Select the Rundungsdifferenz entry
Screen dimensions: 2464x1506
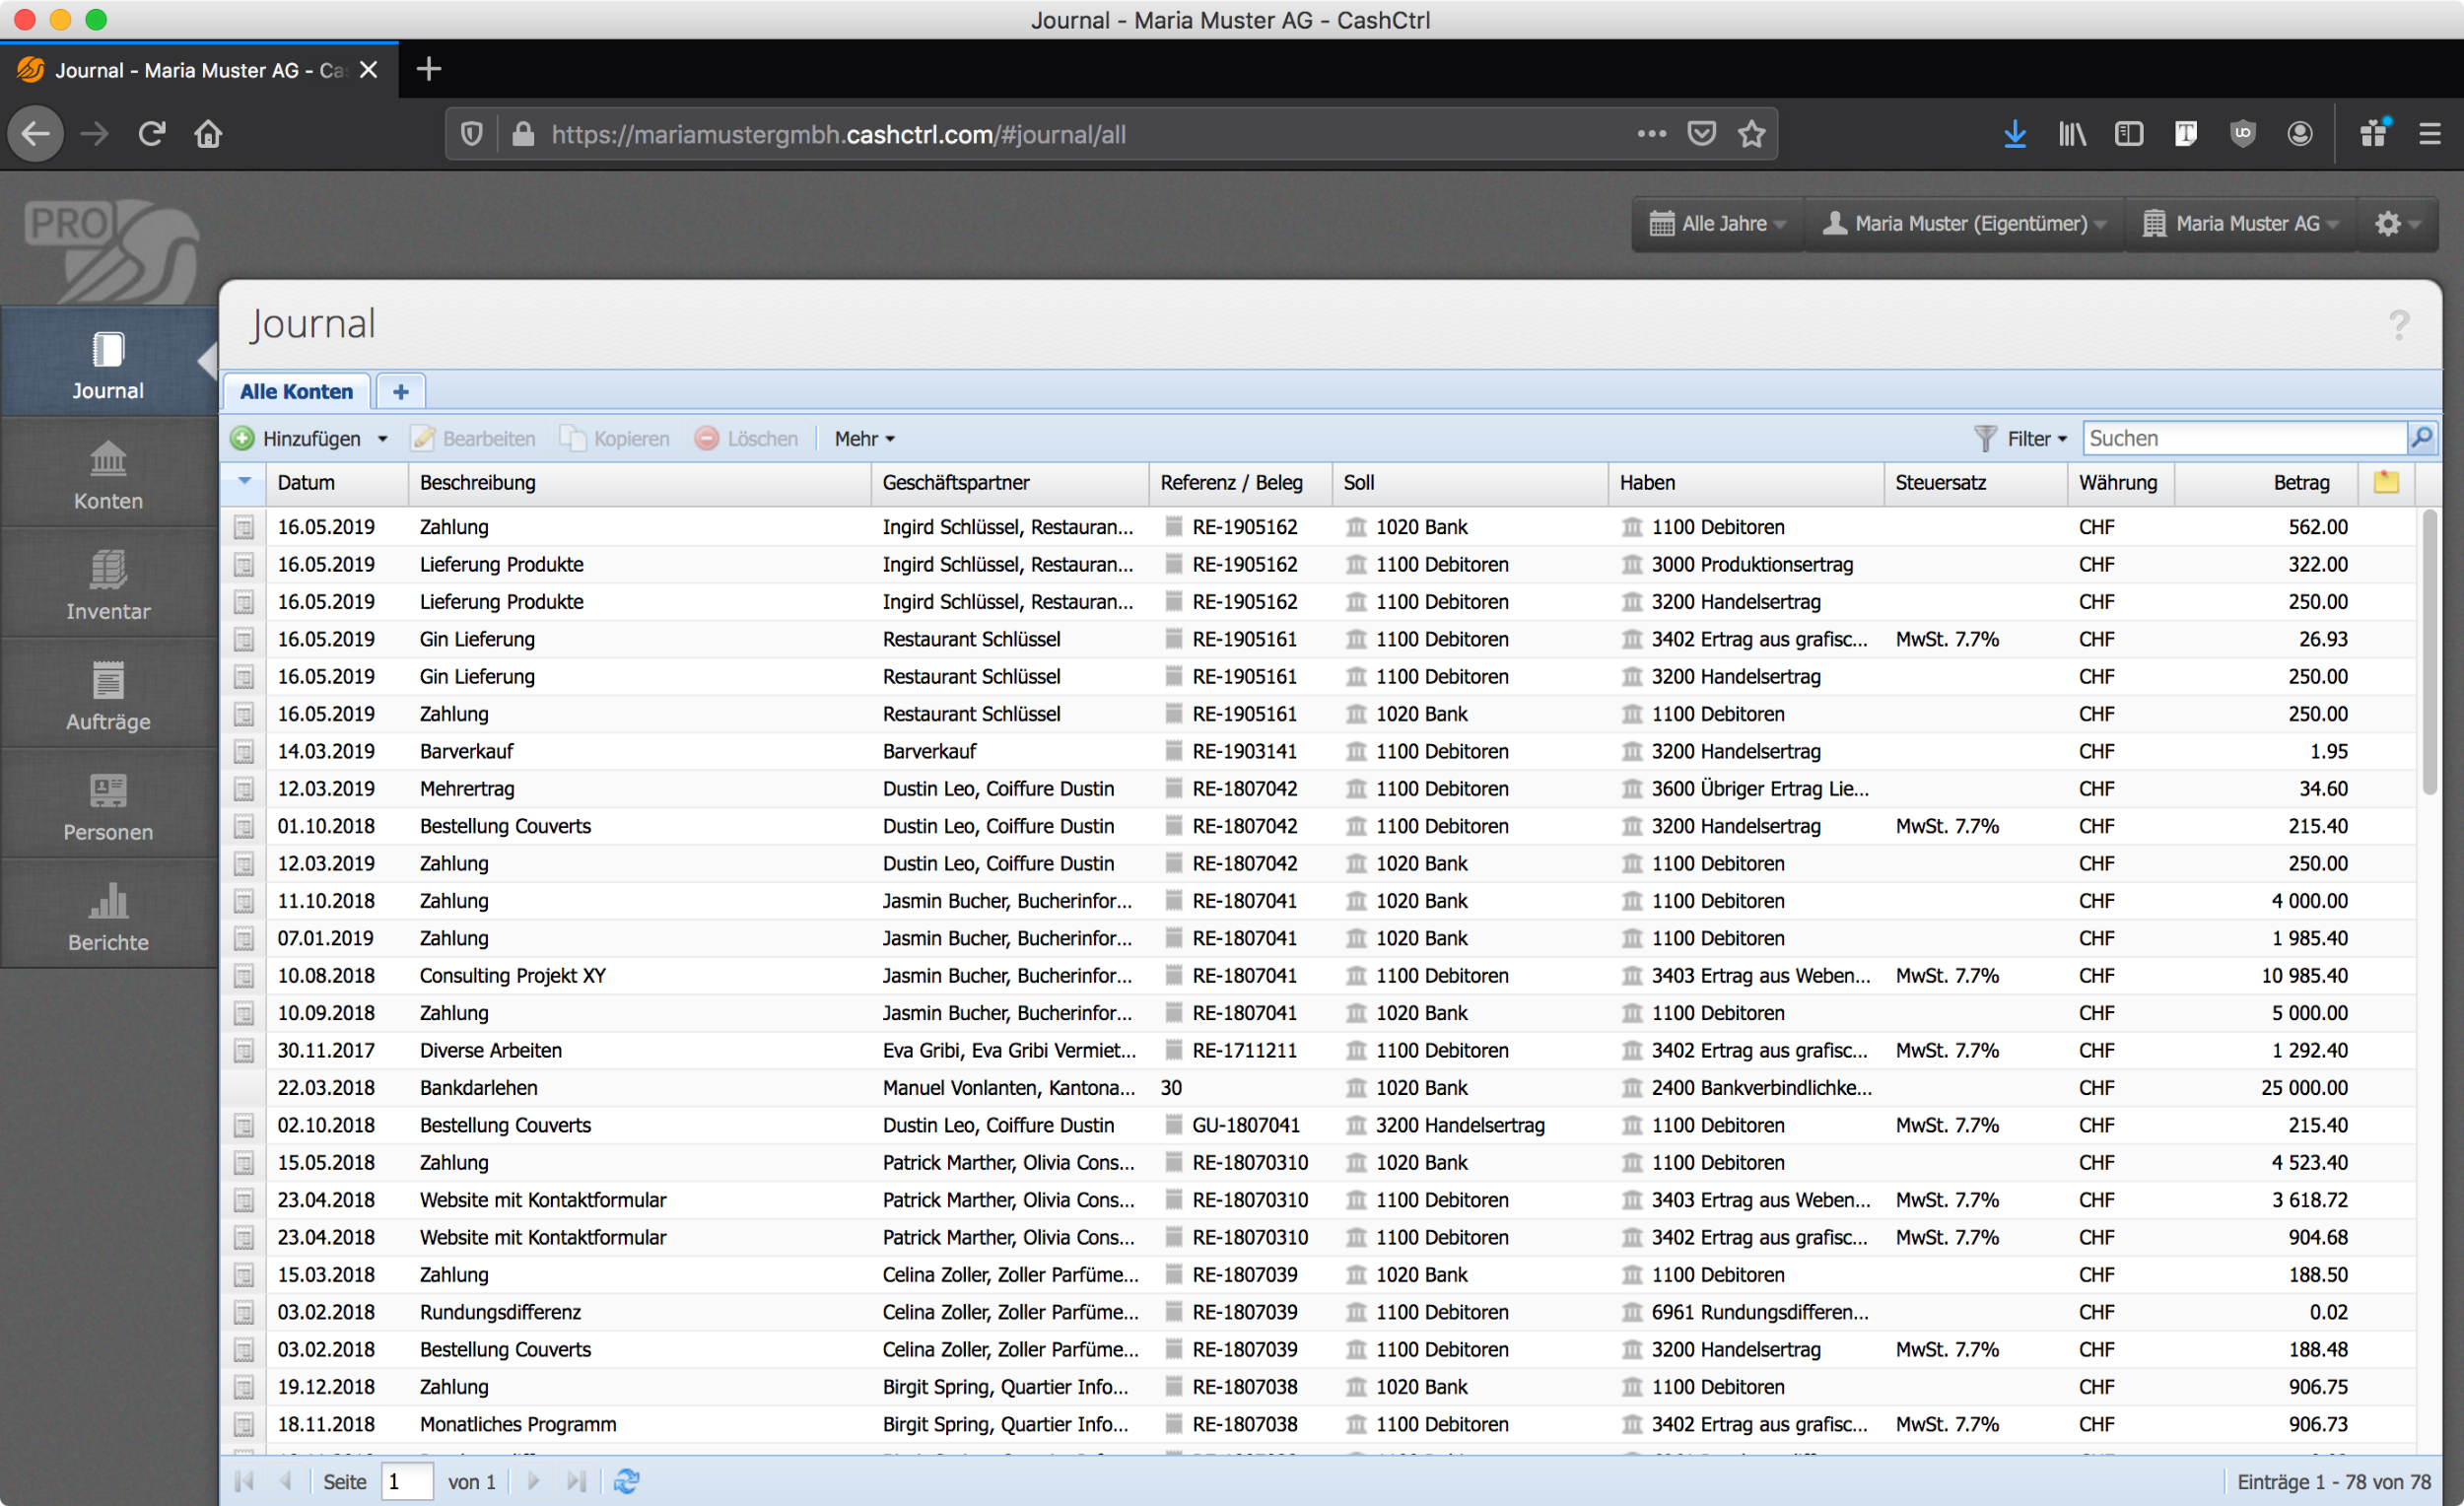1318,1312
